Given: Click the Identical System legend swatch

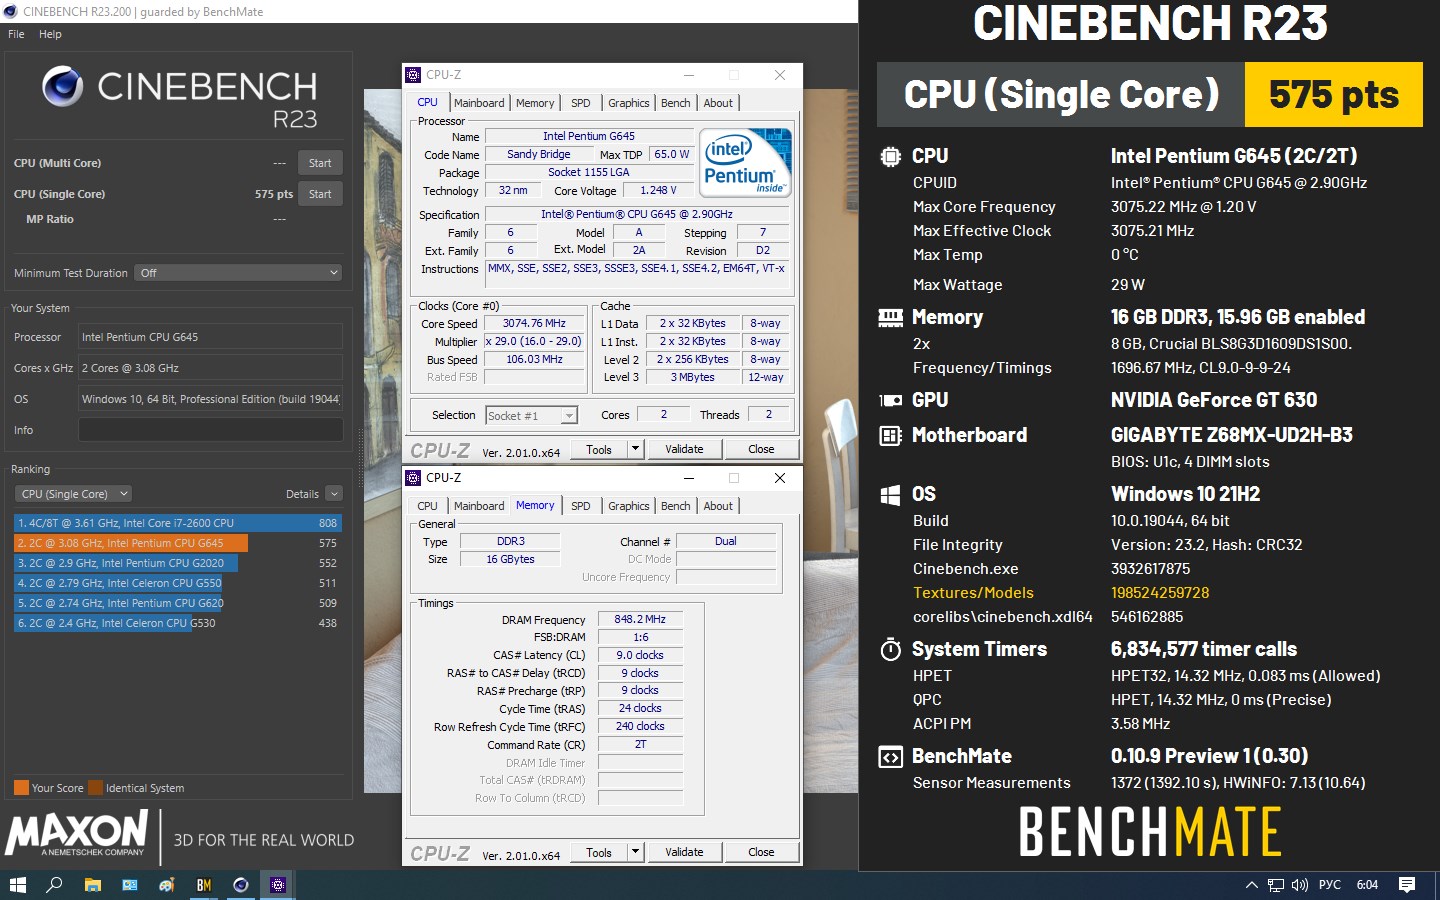Looking at the screenshot, I should click(x=95, y=788).
